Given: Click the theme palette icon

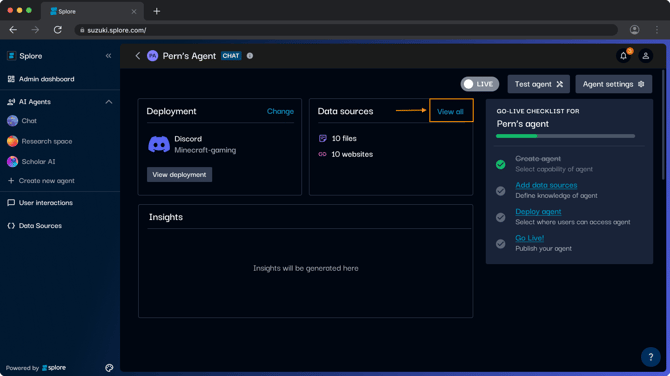Looking at the screenshot, I should click(109, 368).
